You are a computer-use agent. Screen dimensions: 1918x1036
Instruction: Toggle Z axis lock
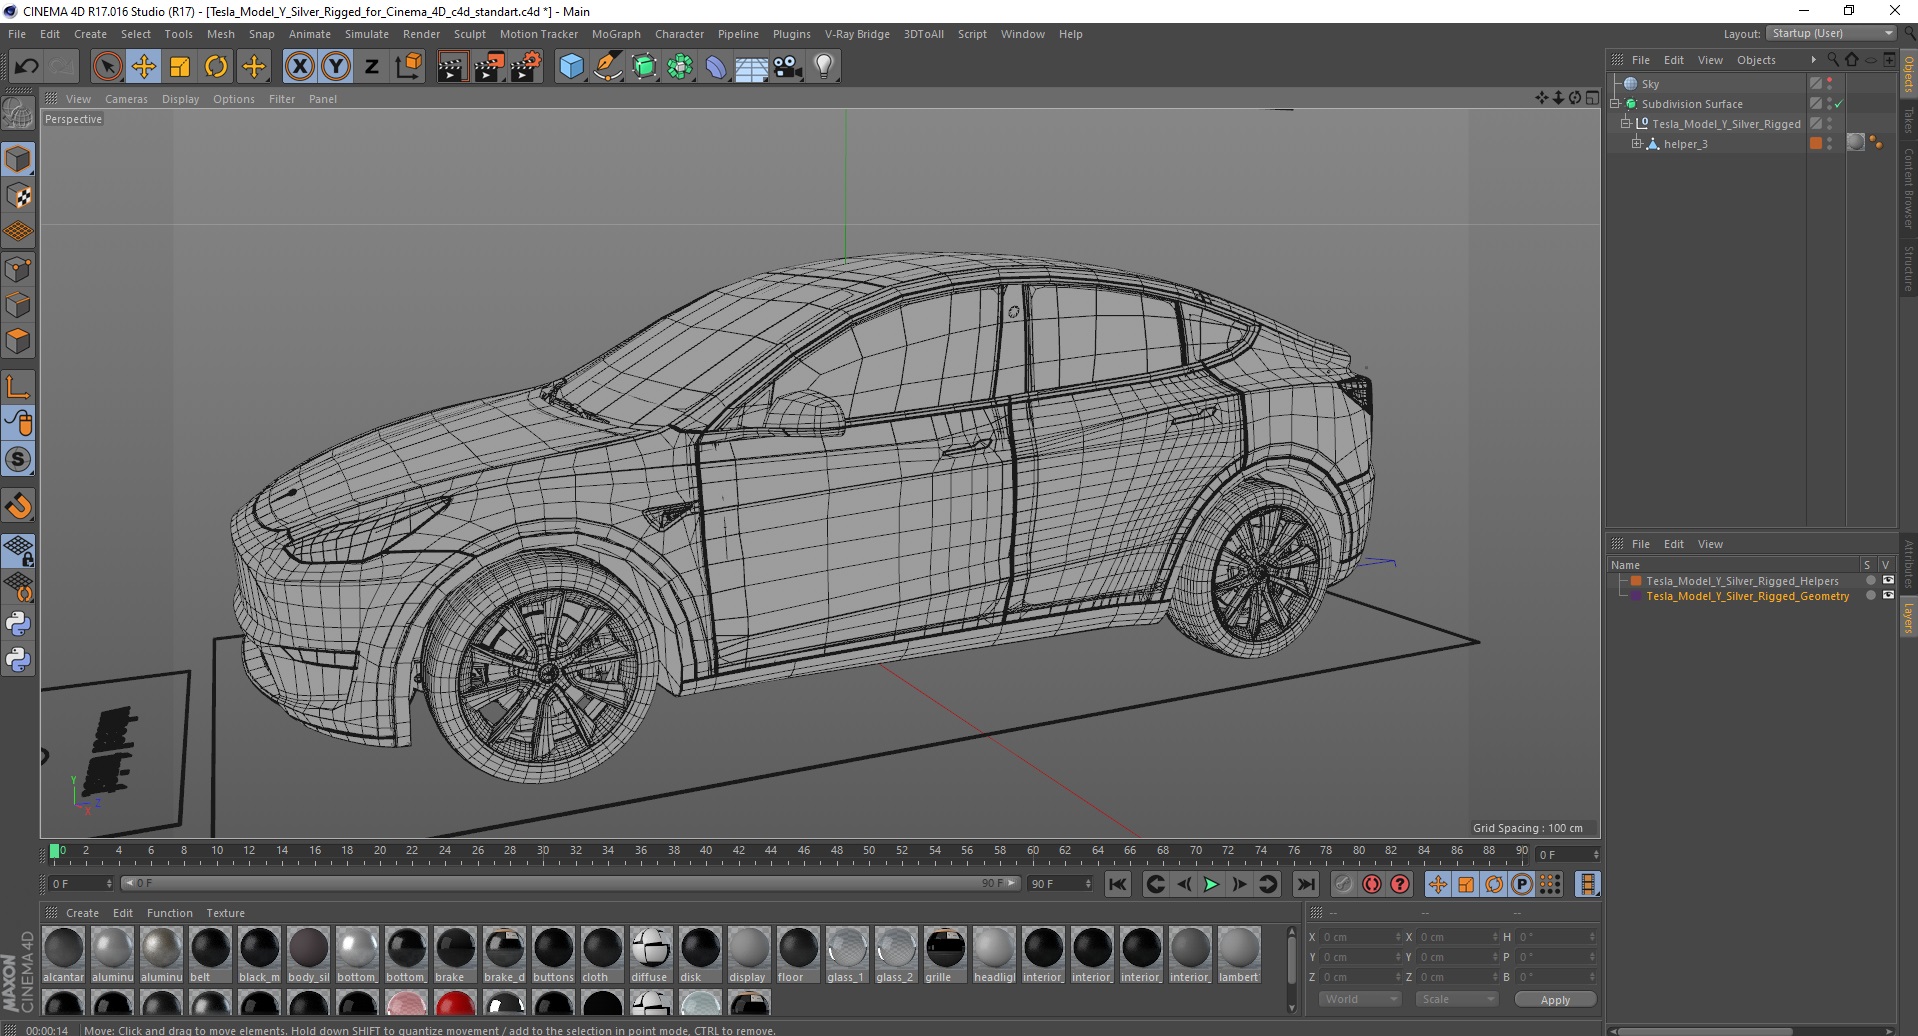coord(372,67)
